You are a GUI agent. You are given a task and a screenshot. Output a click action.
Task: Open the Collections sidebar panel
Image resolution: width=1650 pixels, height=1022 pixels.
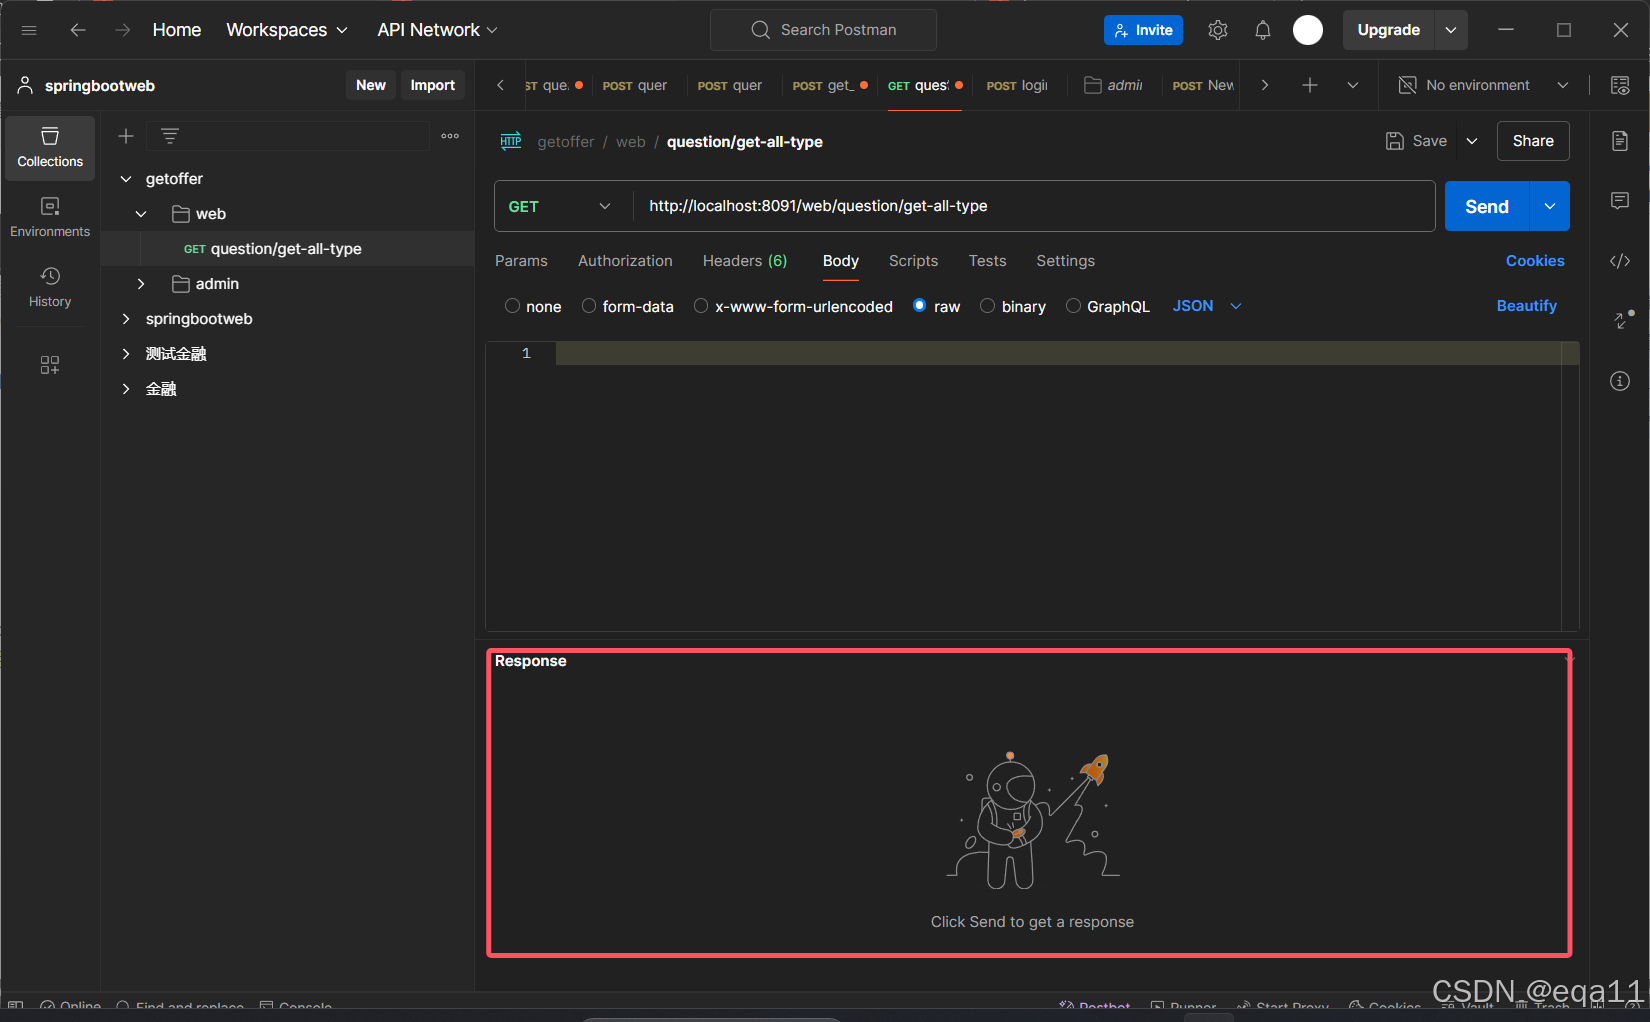50,147
